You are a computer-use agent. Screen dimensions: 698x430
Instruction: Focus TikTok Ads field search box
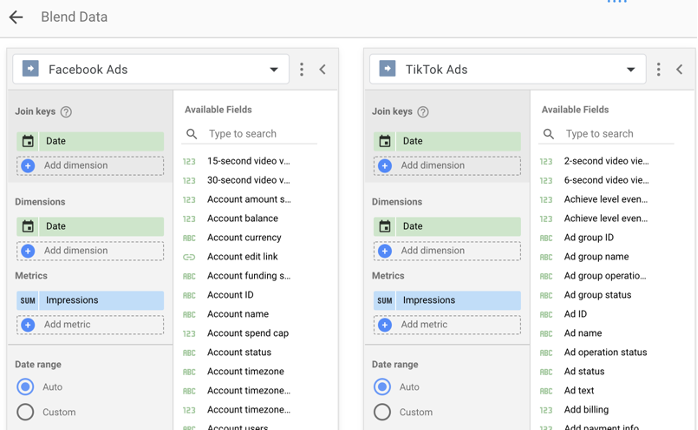pyautogui.click(x=606, y=134)
